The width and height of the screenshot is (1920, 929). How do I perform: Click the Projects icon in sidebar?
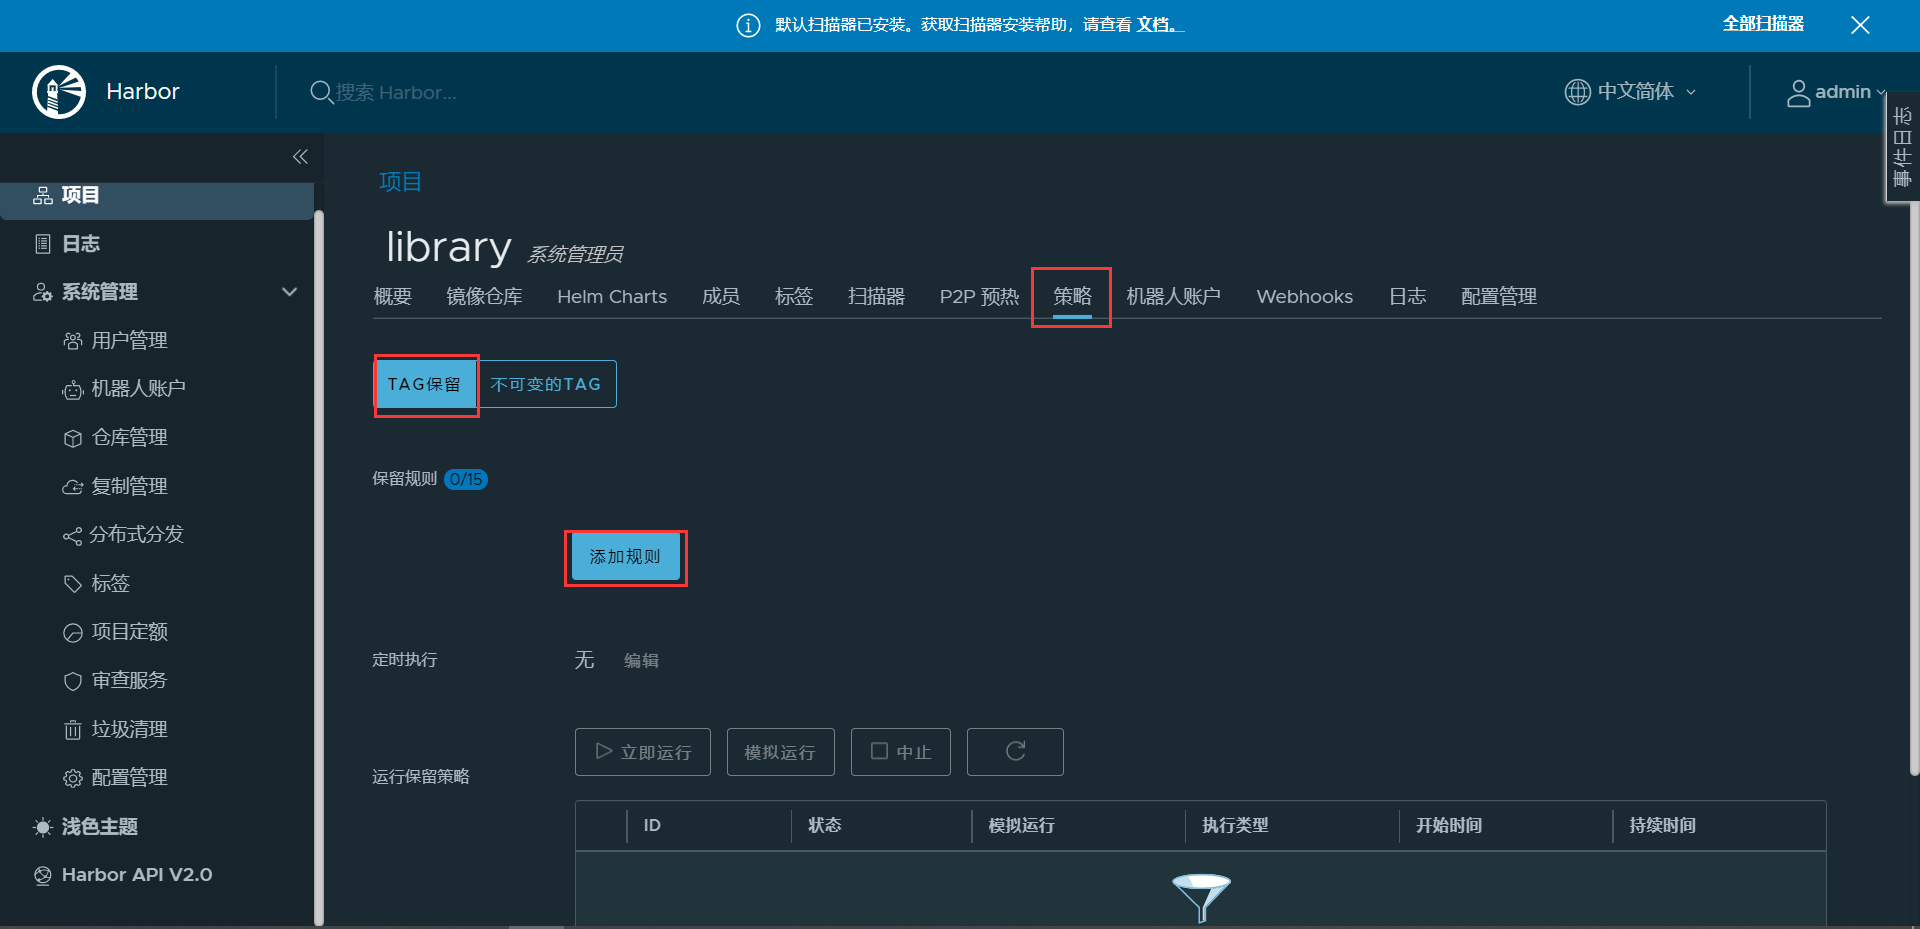click(43, 195)
